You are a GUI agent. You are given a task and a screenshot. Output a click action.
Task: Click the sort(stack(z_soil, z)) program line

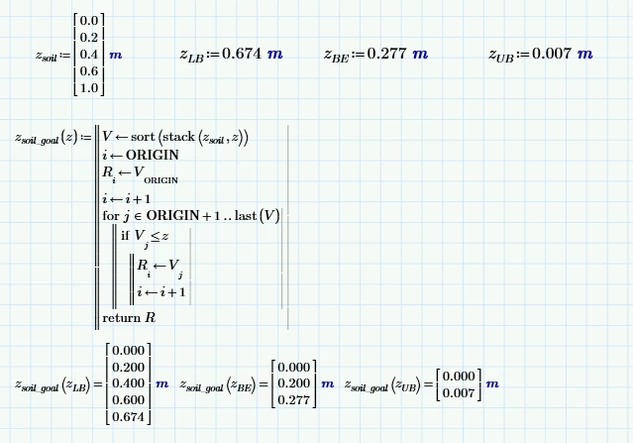175,137
